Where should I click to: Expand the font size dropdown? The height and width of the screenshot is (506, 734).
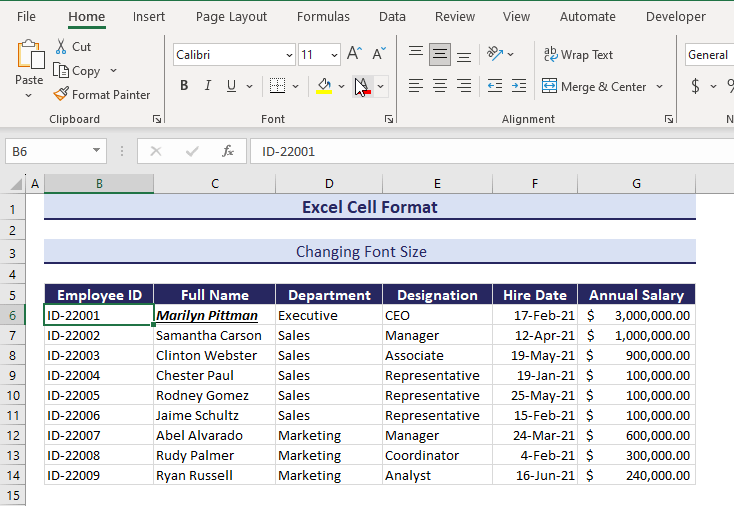tap(334, 56)
